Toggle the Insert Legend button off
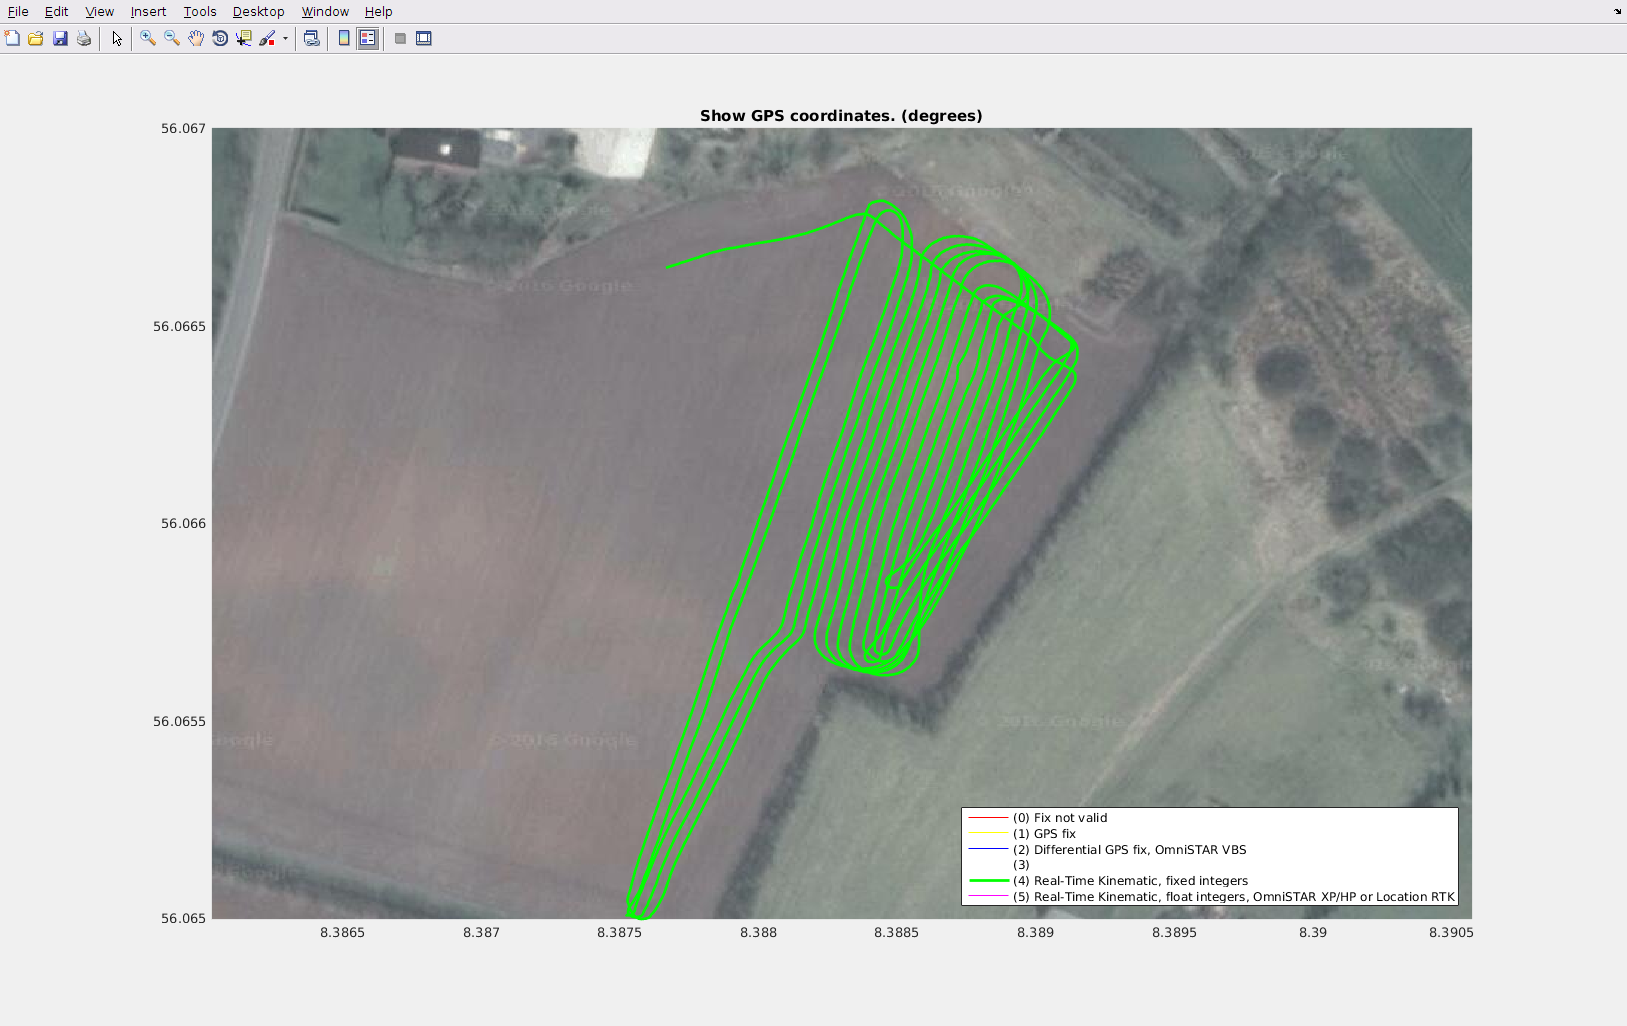Image resolution: width=1627 pixels, height=1026 pixels. coord(368,38)
